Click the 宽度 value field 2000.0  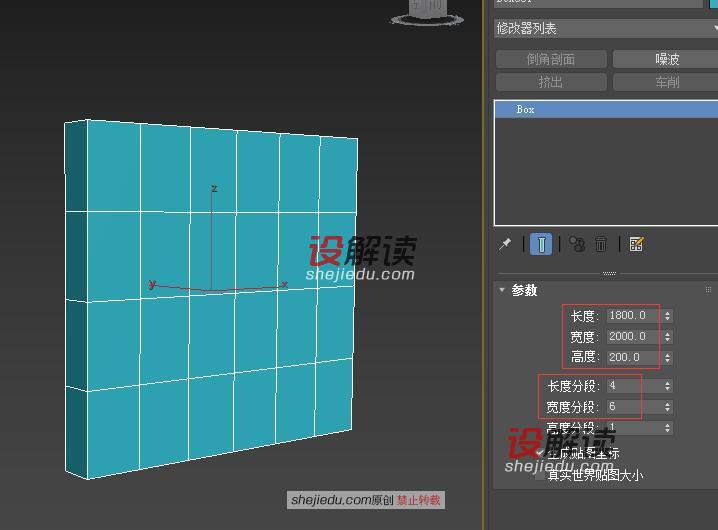click(x=634, y=336)
